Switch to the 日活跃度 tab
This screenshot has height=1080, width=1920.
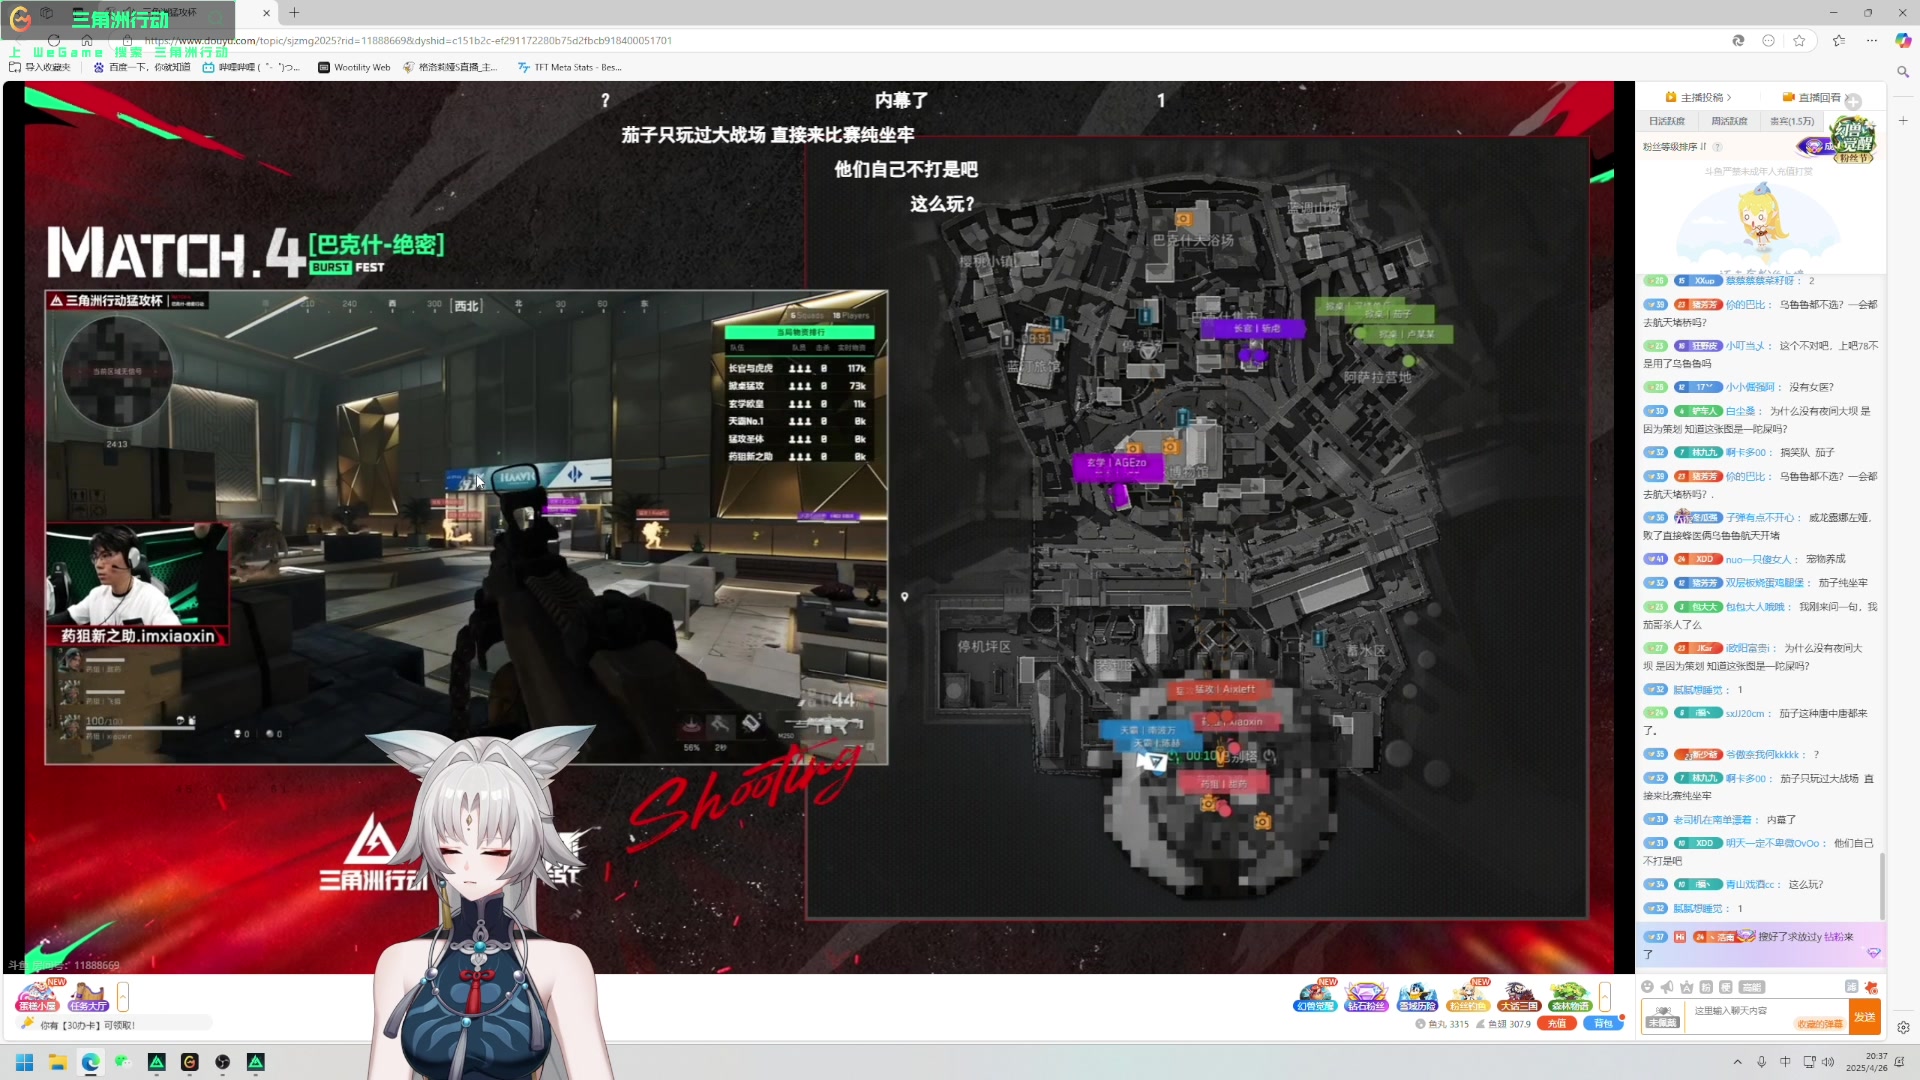click(x=1667, y=121)
